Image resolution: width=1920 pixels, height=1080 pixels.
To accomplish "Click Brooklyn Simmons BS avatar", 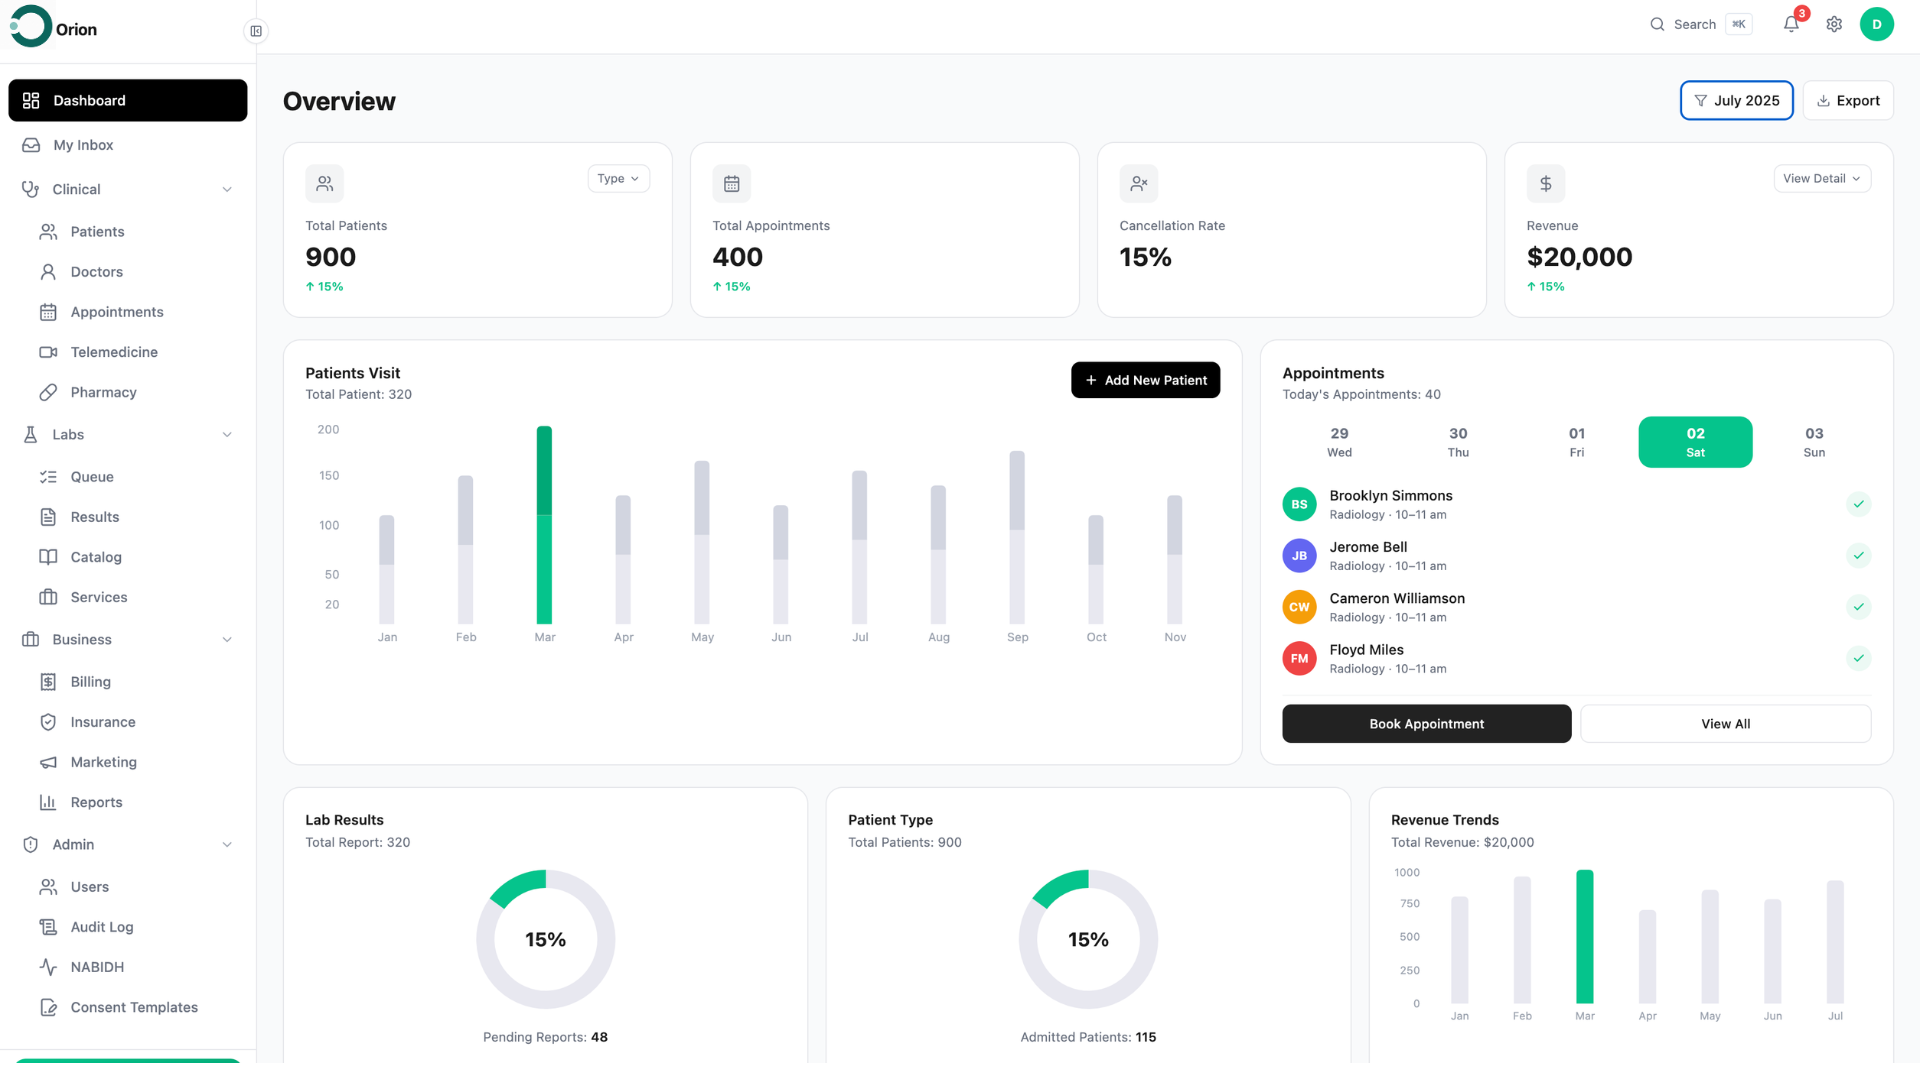I will [x=1299, y=504].
